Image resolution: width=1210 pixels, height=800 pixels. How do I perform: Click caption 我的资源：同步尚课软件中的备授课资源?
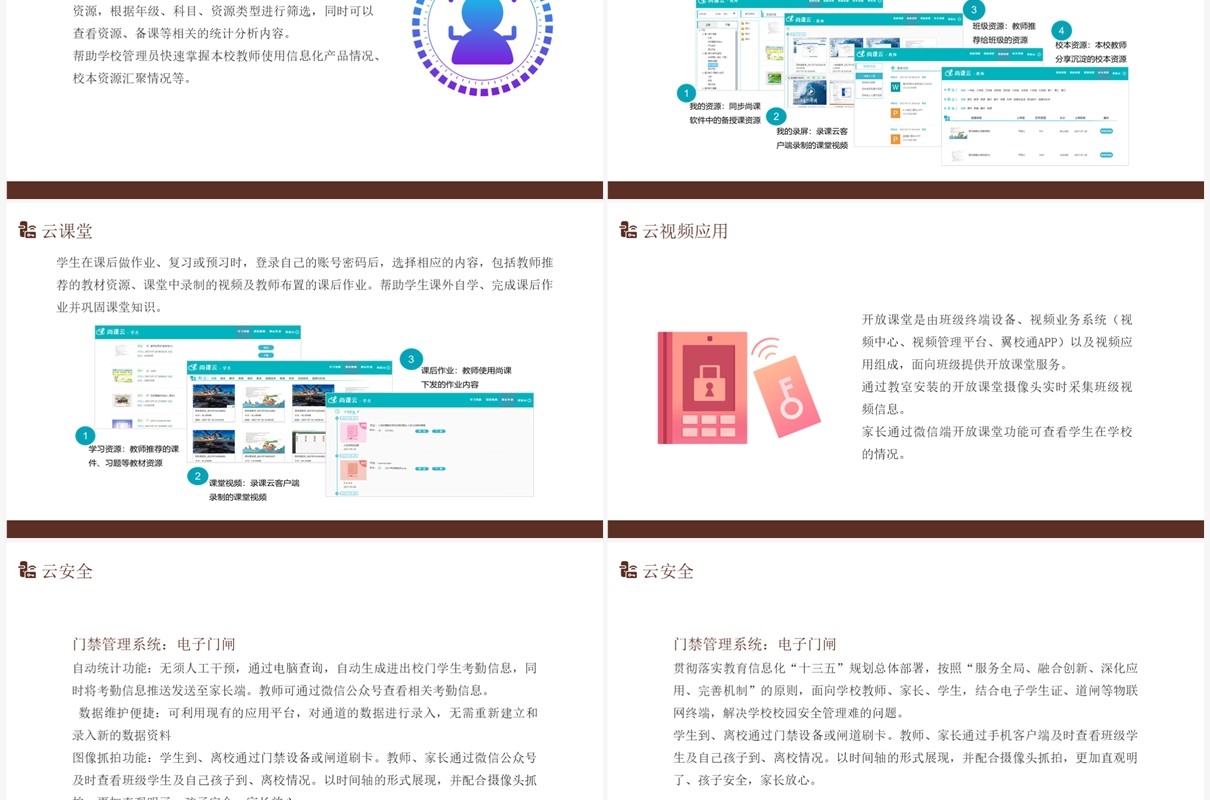pyautogui.click(x=725, y=113)
